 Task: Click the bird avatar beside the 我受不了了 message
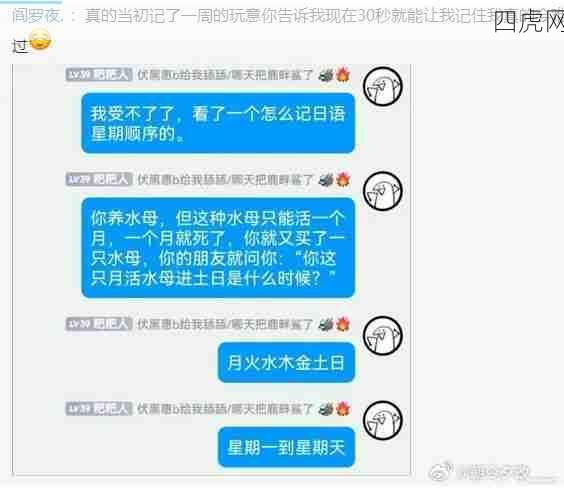coord(382,86)
